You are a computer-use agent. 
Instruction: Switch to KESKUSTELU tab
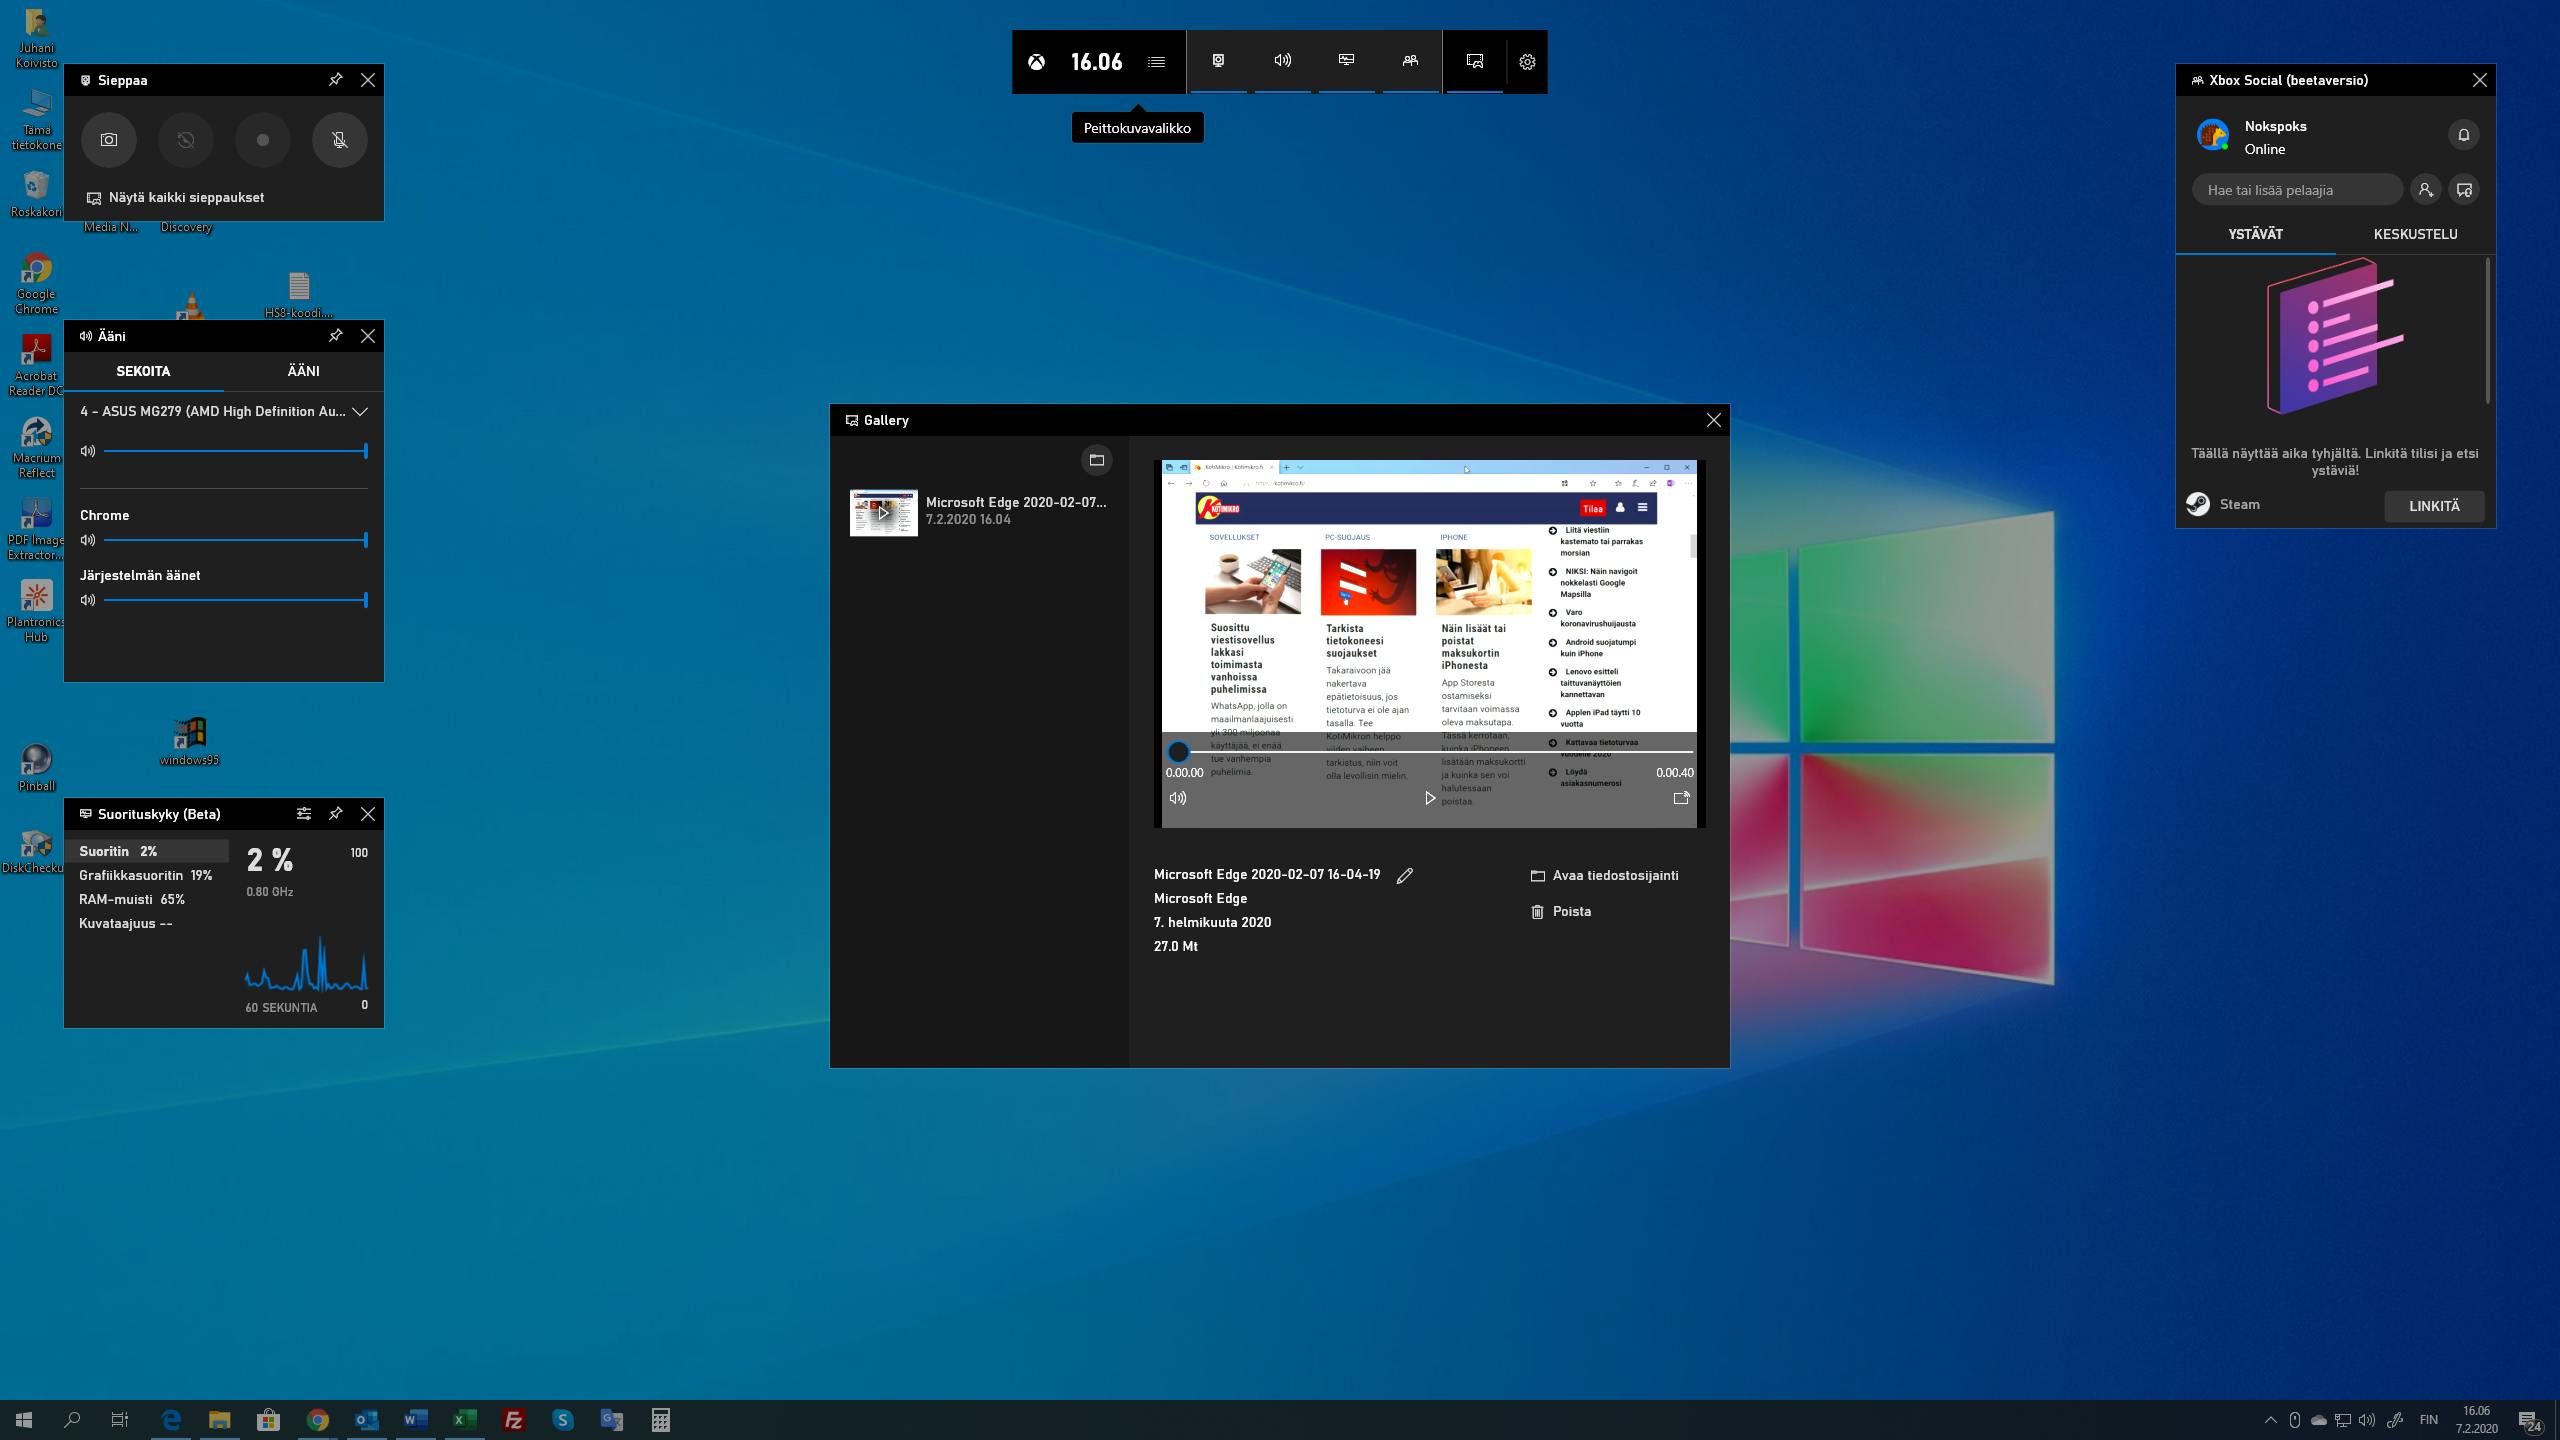point(2416,234)
